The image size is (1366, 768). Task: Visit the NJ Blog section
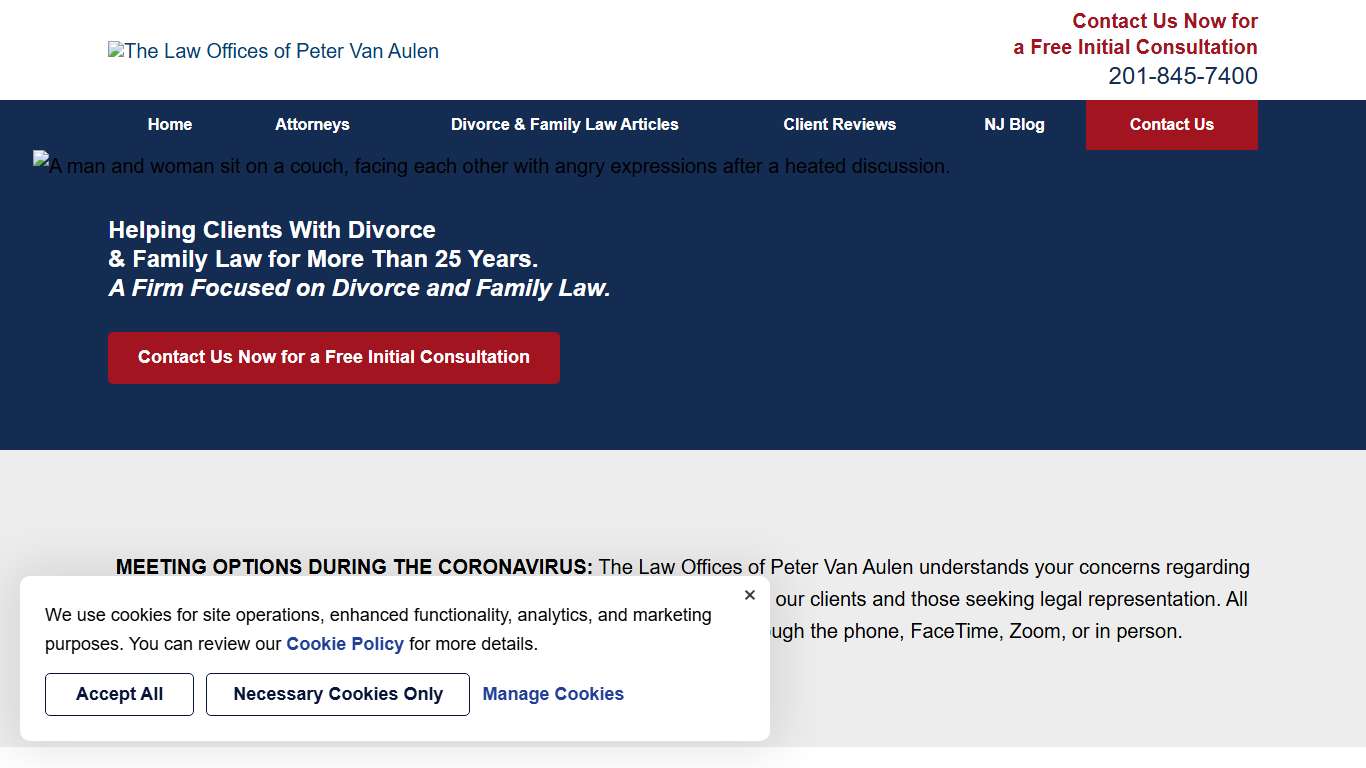[1014, 125]
